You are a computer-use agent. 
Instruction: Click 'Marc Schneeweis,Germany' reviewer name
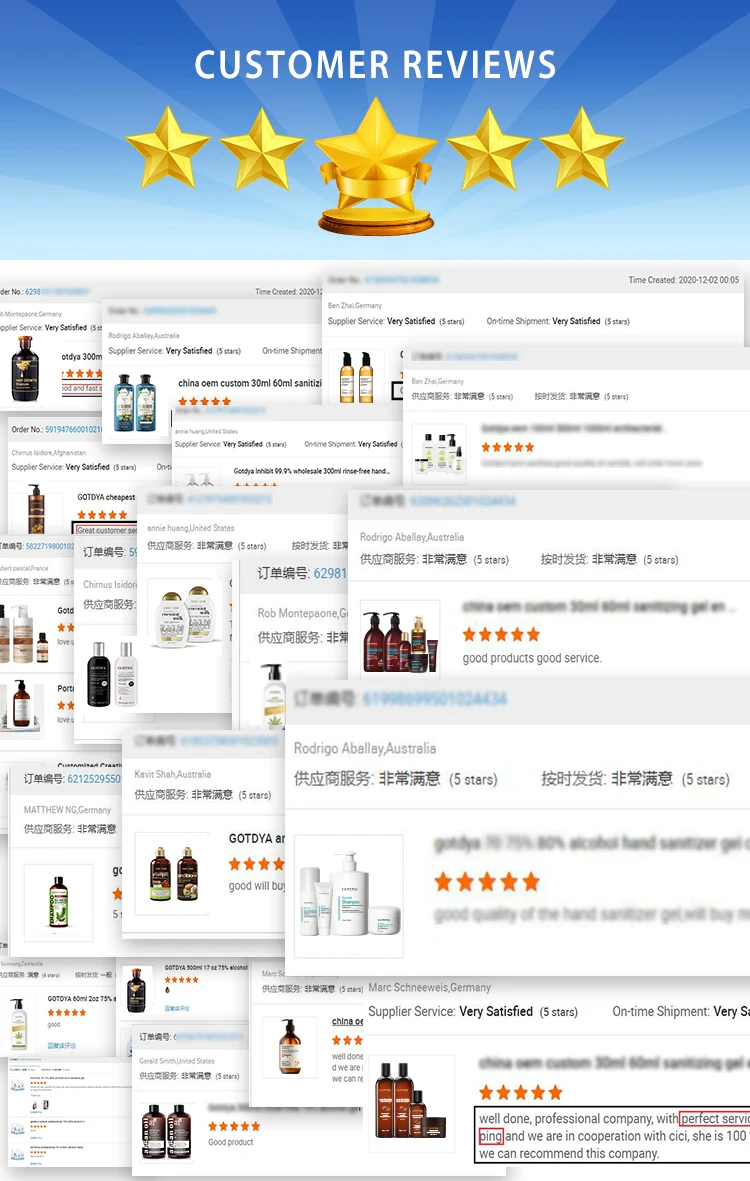pos(429,987)
